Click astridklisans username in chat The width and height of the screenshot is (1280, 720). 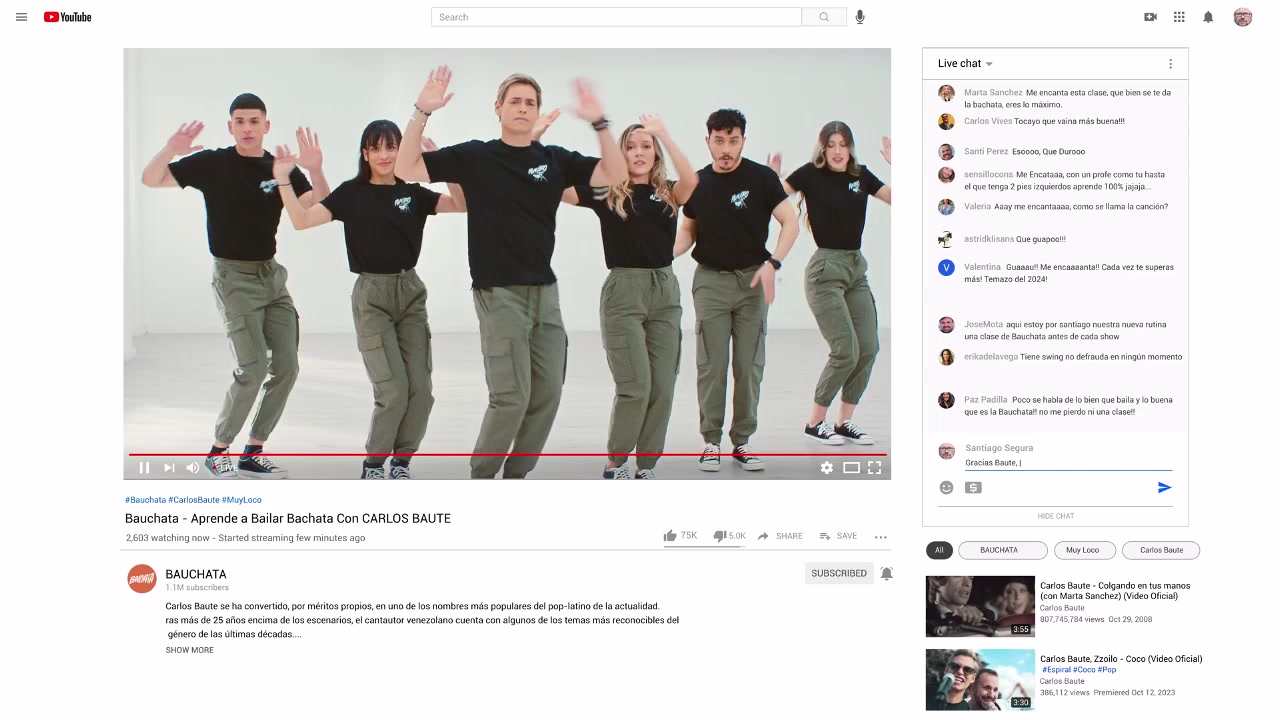(988, 239)
